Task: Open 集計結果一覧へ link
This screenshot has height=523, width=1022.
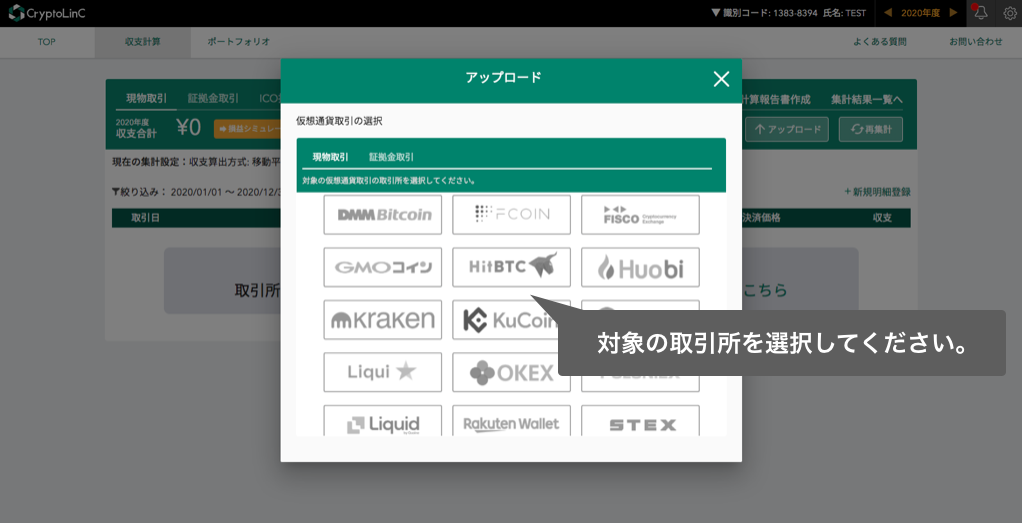Action: [x=866, y=100]
